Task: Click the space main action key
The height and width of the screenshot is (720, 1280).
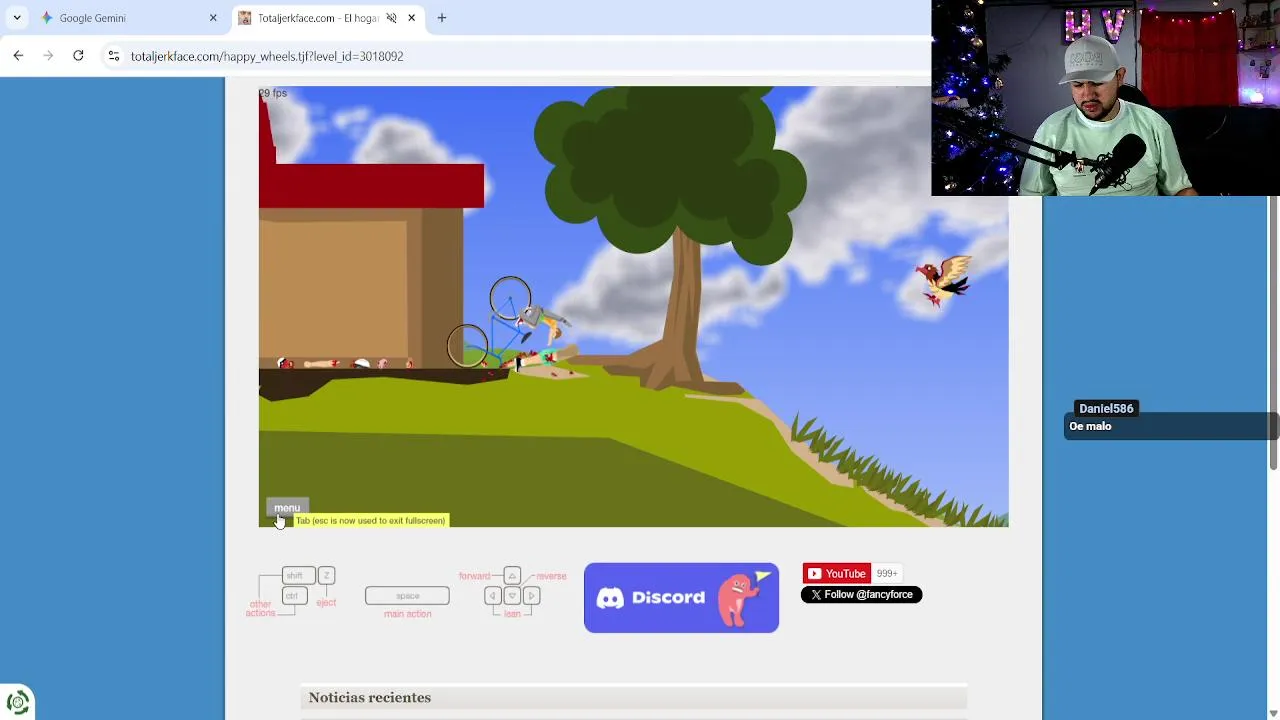Action: click(x=407, y=596)
